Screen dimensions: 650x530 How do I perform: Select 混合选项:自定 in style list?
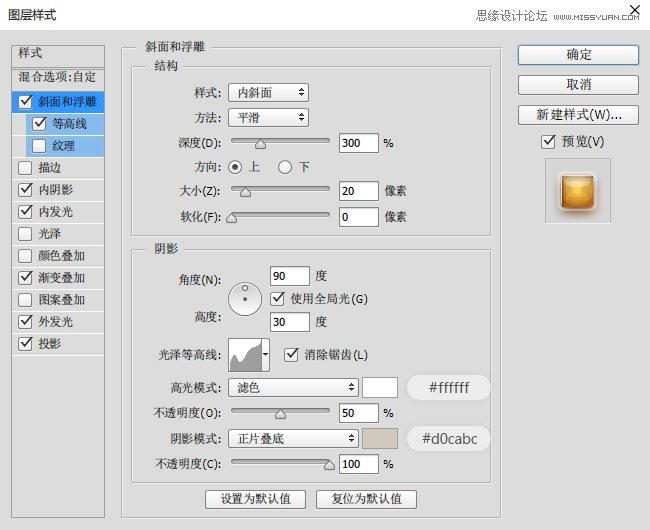click(58, 77)
